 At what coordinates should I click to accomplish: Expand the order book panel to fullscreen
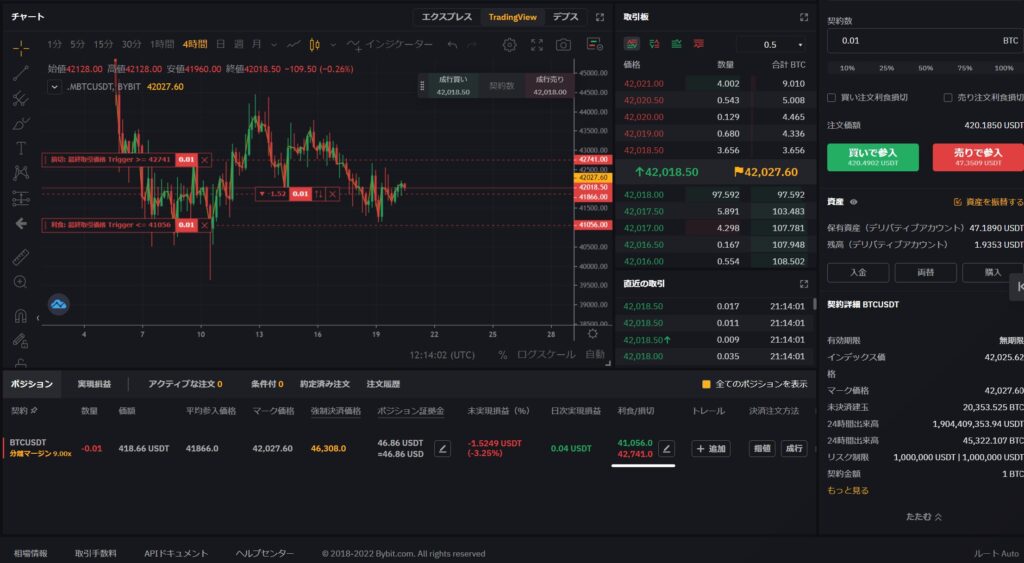pos(804,17)
